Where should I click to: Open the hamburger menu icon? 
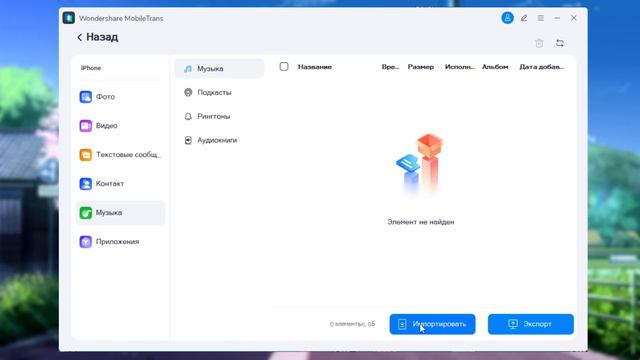coord(540,18)
